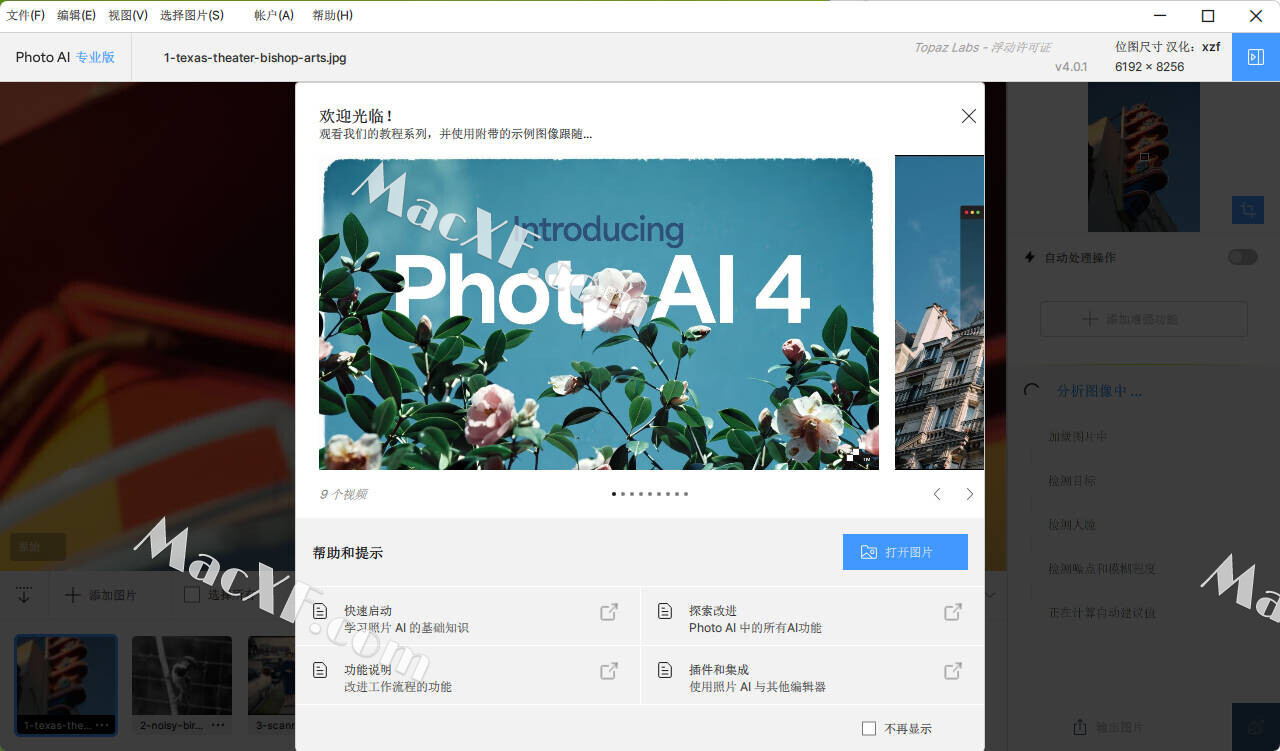Tick the 选择 checkbox in filmstrip bar
The width and height of the screenshot is (1280, 751).
pos(192,595)
